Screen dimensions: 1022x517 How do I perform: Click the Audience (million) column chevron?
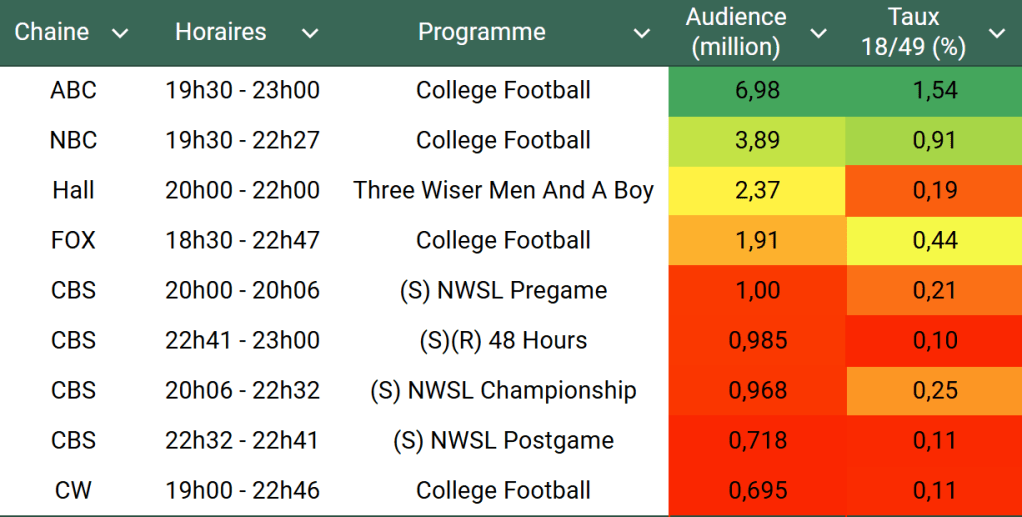click(x=818, y=33)
